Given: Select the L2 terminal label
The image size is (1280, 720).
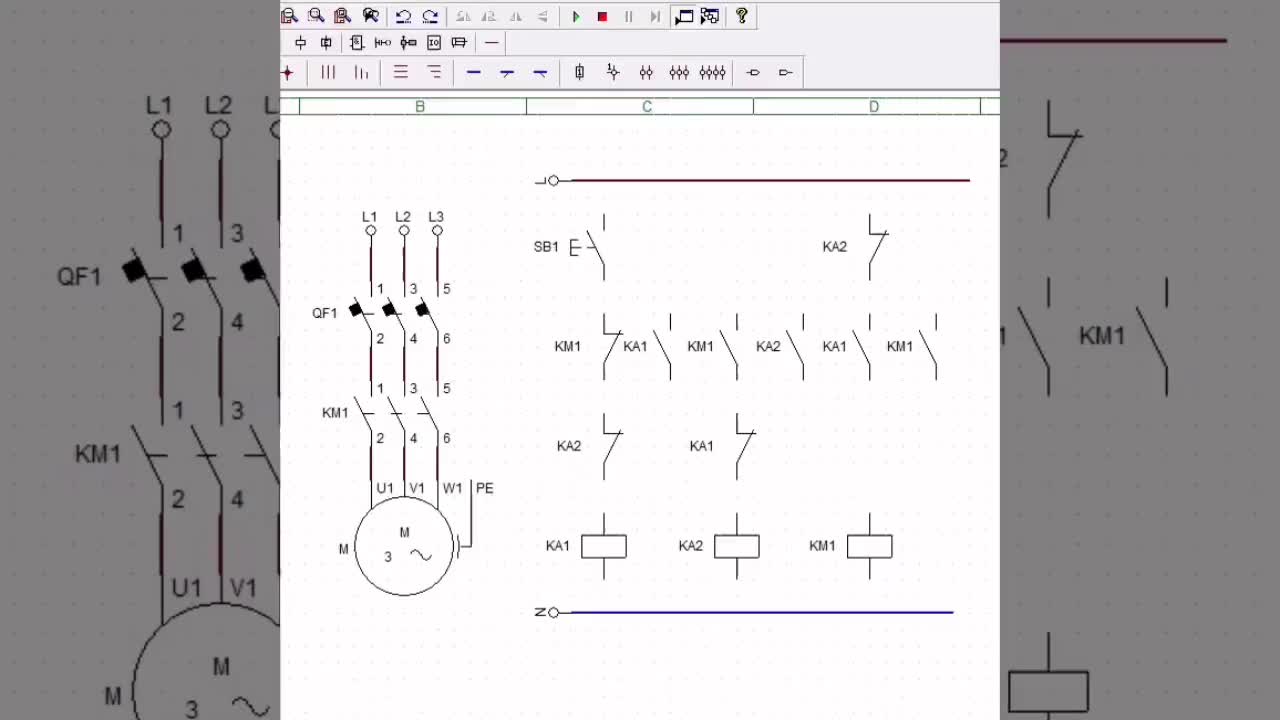Looking at the screenshot, I should [403, 217].
